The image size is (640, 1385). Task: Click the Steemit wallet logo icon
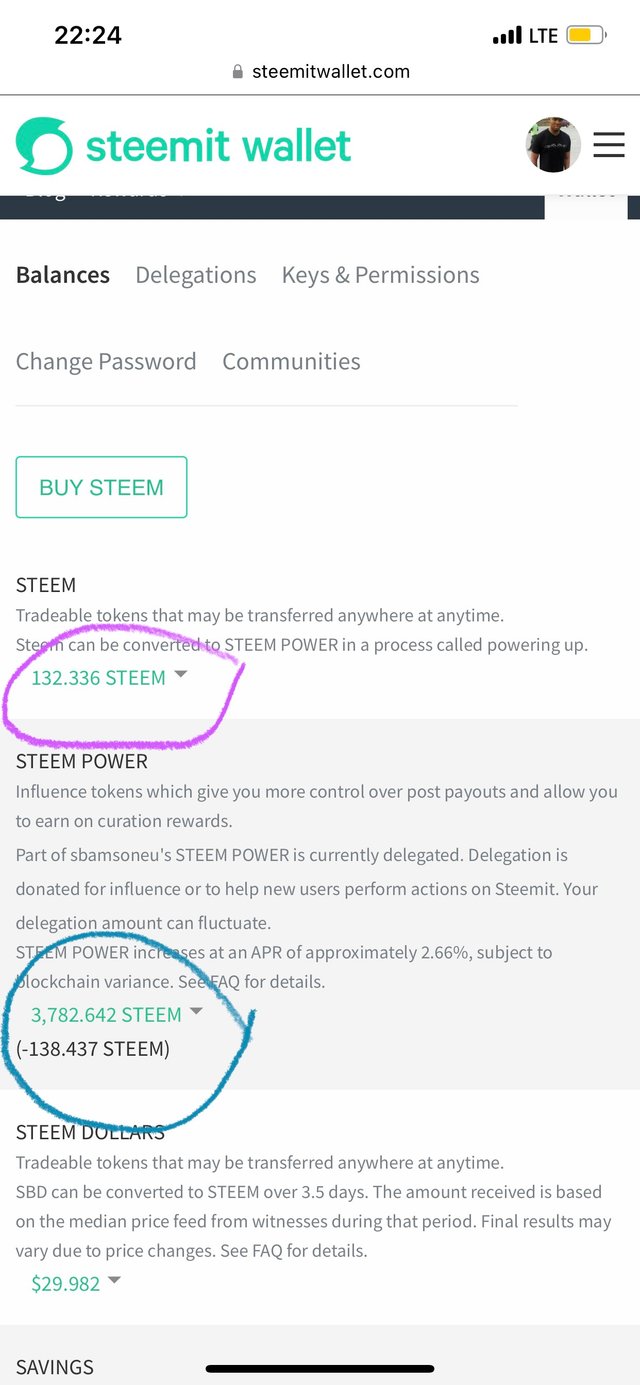44,146
